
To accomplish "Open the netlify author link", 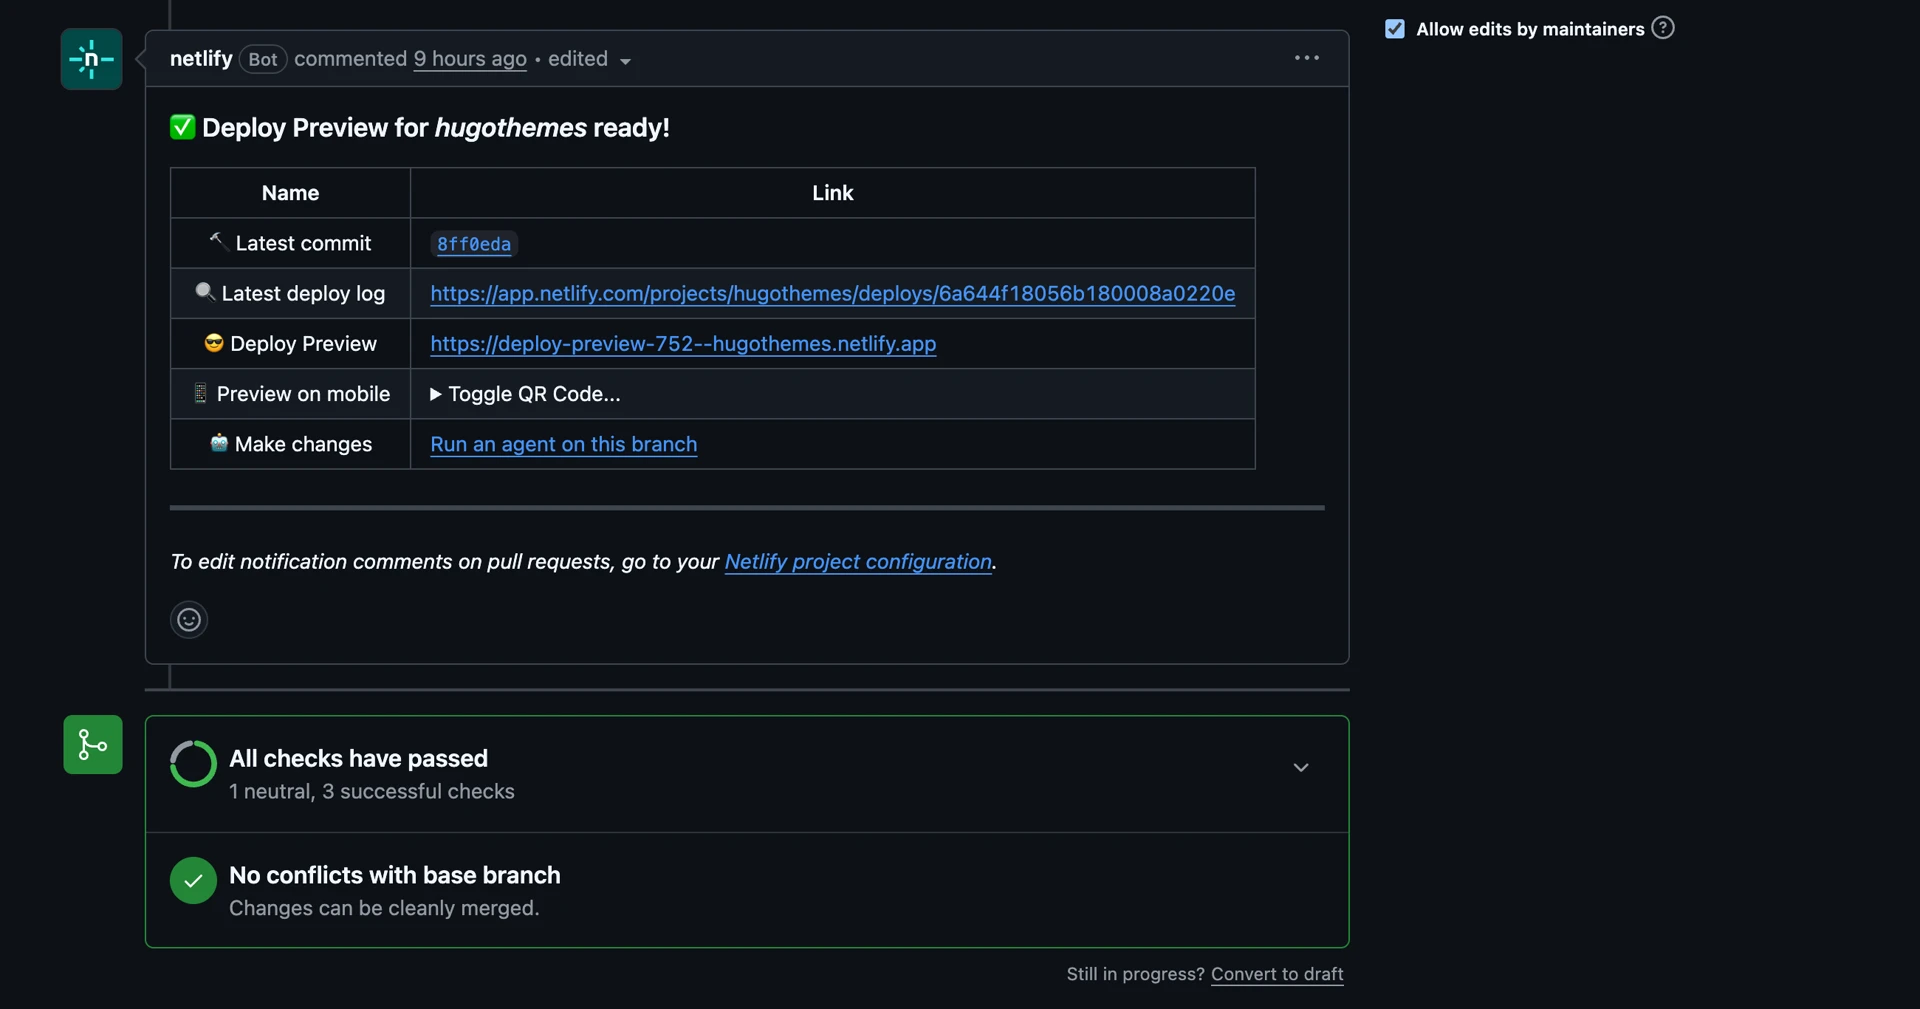I will pos(201,58).
